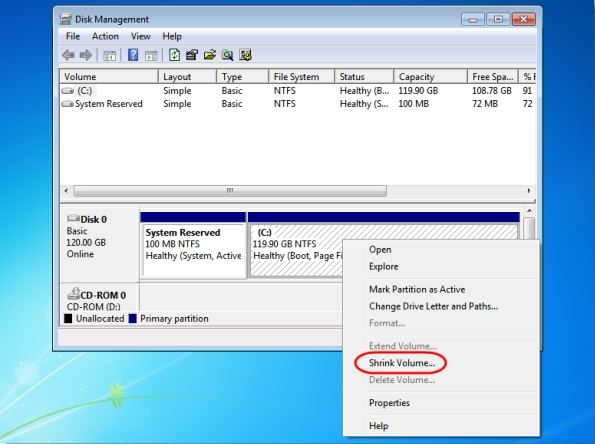Sort by the File System column header
This screenshot has width=595, height=444.
(x=302, y=77)
